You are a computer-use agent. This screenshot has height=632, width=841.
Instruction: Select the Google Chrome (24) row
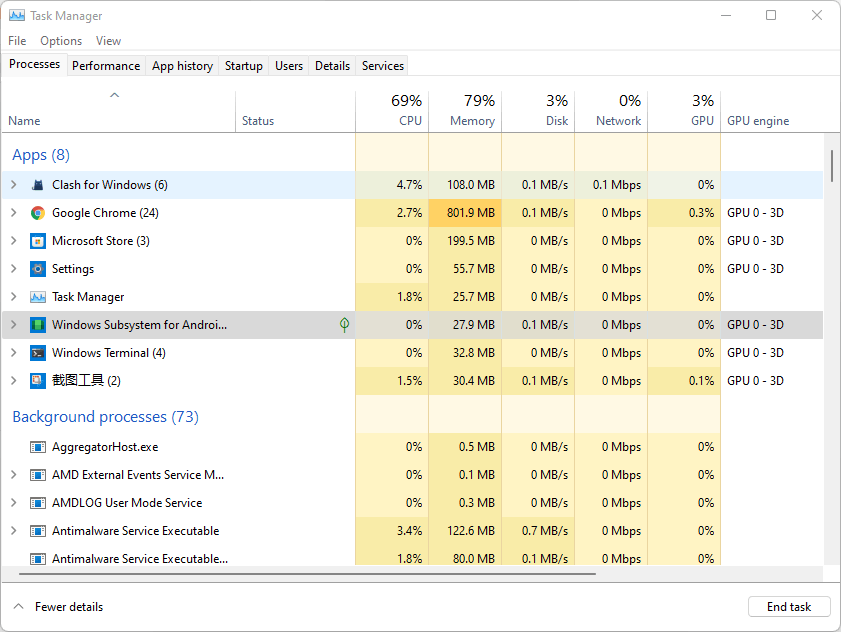coord(412,213)
